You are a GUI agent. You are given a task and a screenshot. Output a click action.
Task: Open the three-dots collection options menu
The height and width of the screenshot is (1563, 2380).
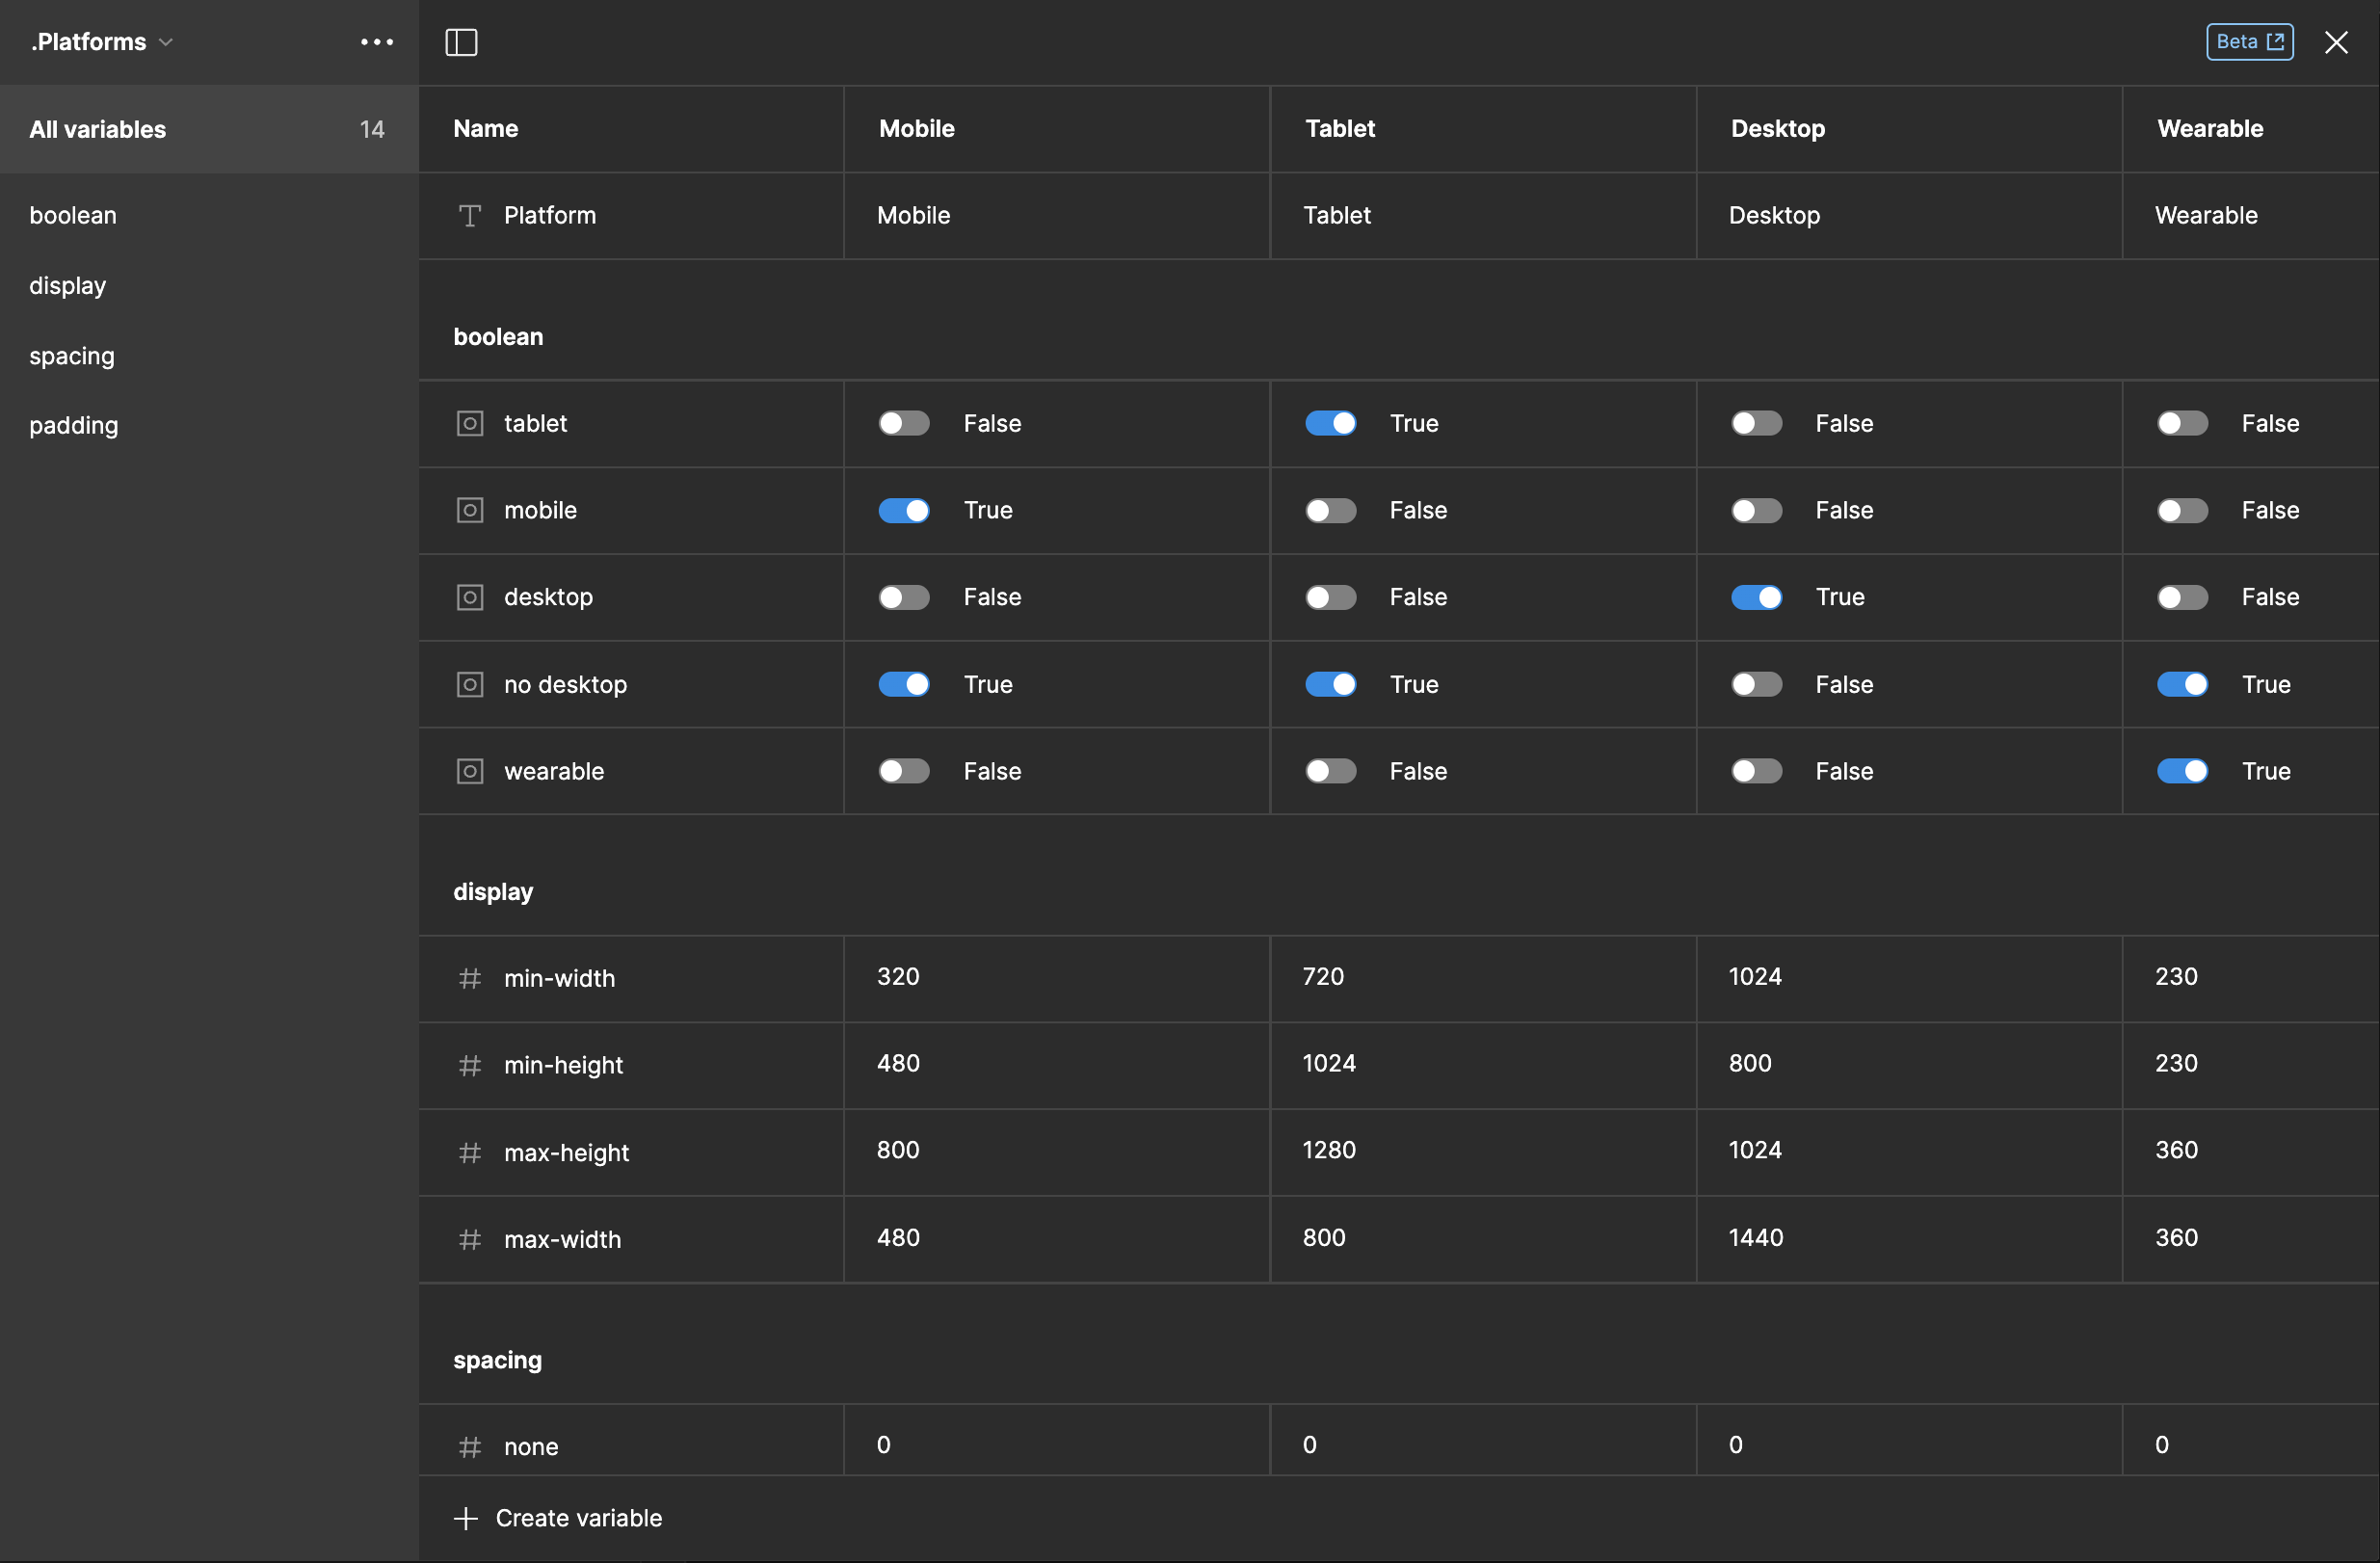[377, 42]
